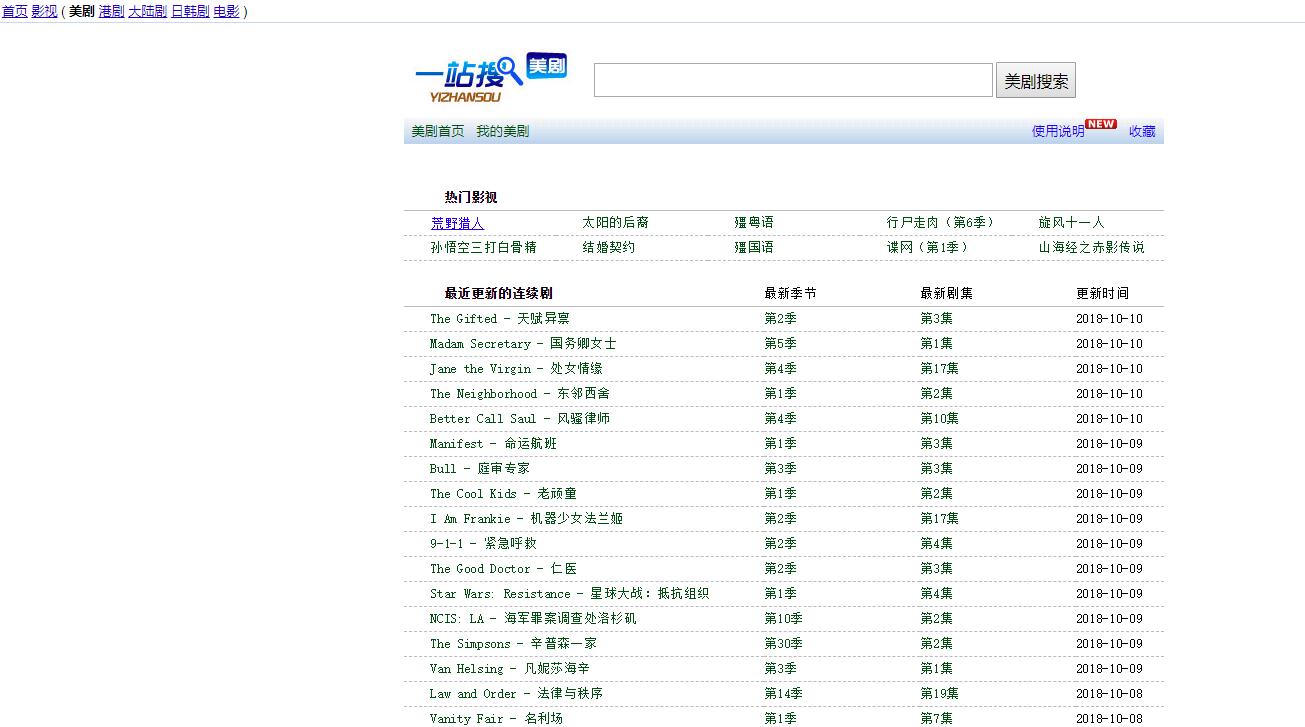Click the 最新季节 column header
The height and width of the screenshot is (727, 1305).
(x=790, y=294)
